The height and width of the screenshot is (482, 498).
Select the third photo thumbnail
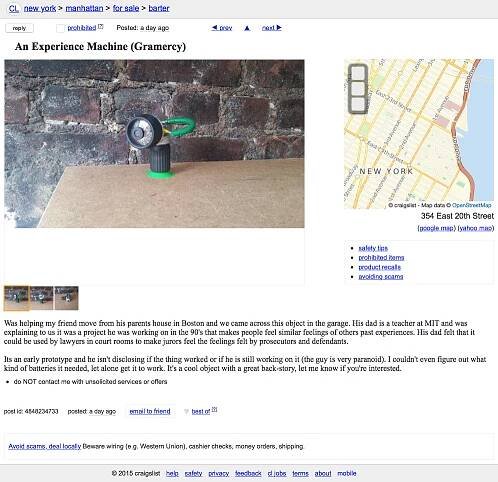[67, 298]
